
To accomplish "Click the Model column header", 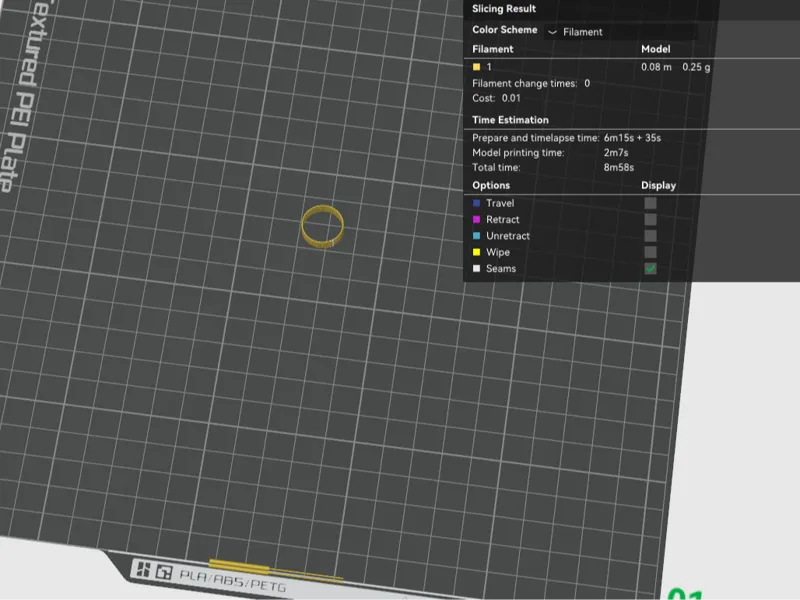I will (x=656, y=49).
